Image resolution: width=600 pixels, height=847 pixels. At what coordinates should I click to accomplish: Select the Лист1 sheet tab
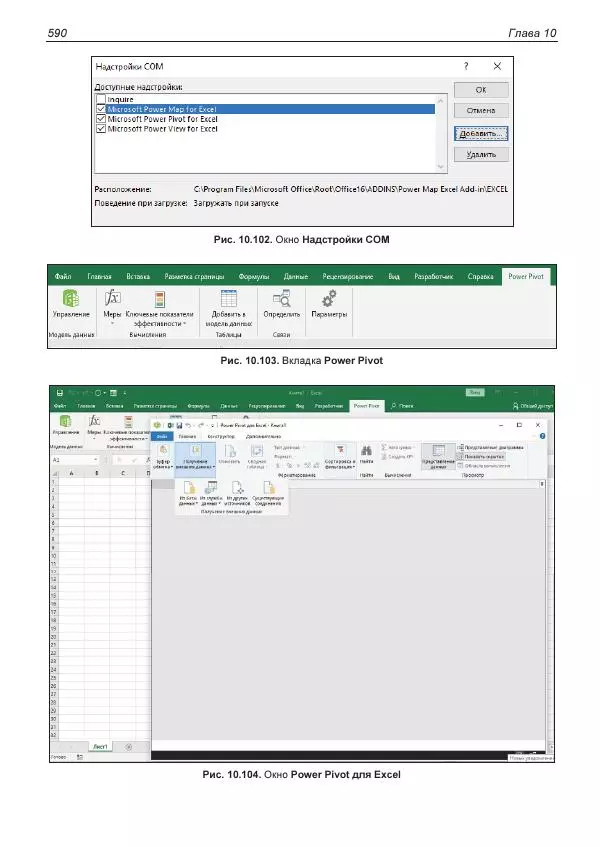coord(100,747)
